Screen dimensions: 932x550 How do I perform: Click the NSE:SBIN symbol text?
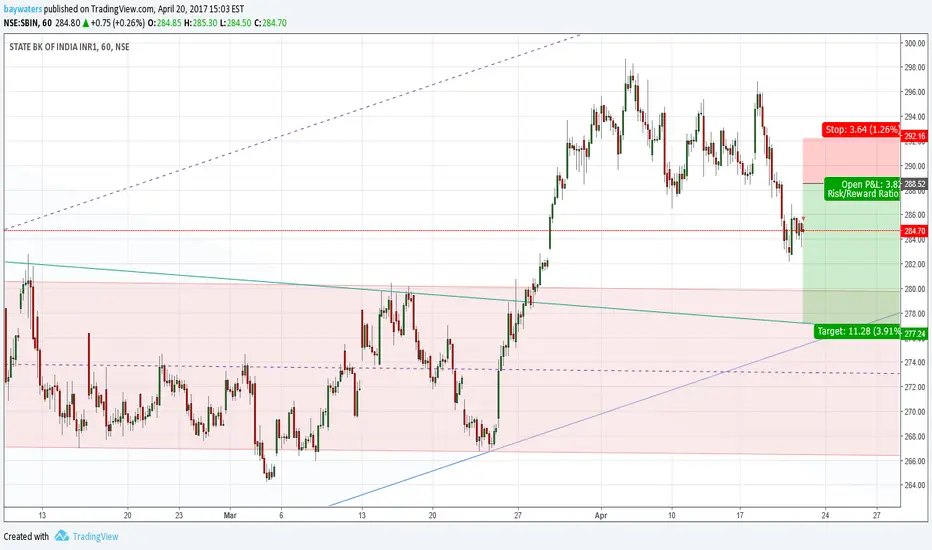(x=21, y=23)
